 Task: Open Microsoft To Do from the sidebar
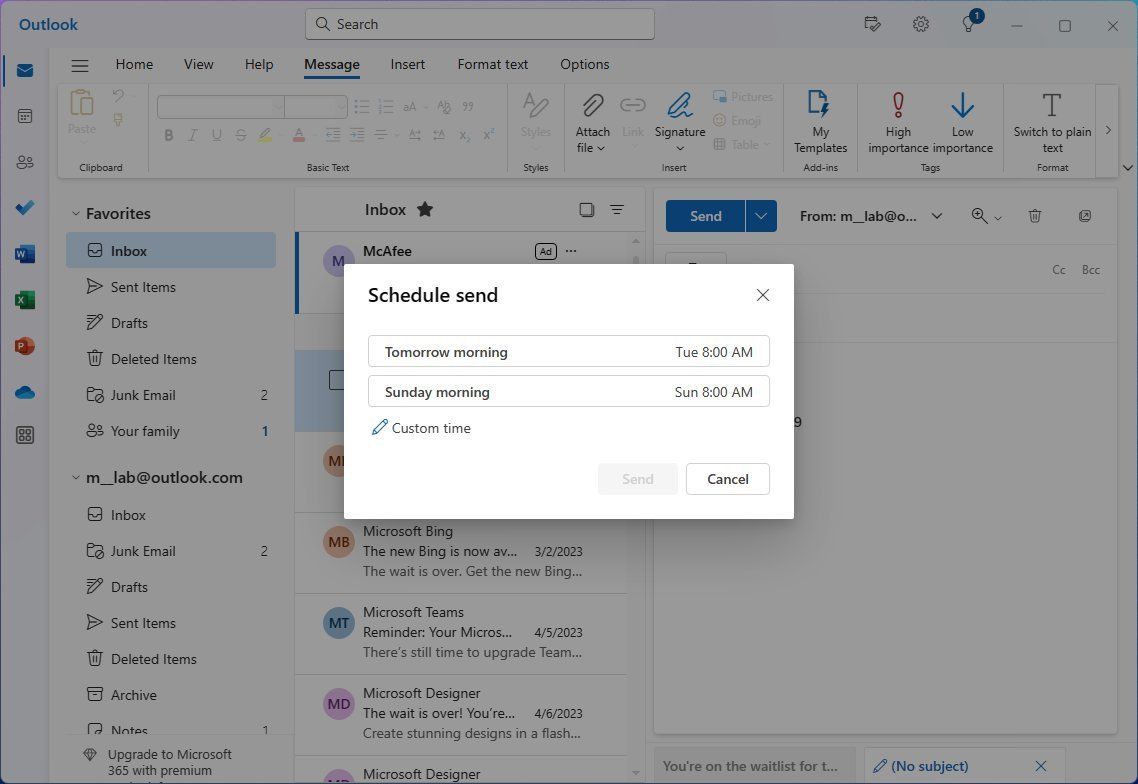pos(24,208)
